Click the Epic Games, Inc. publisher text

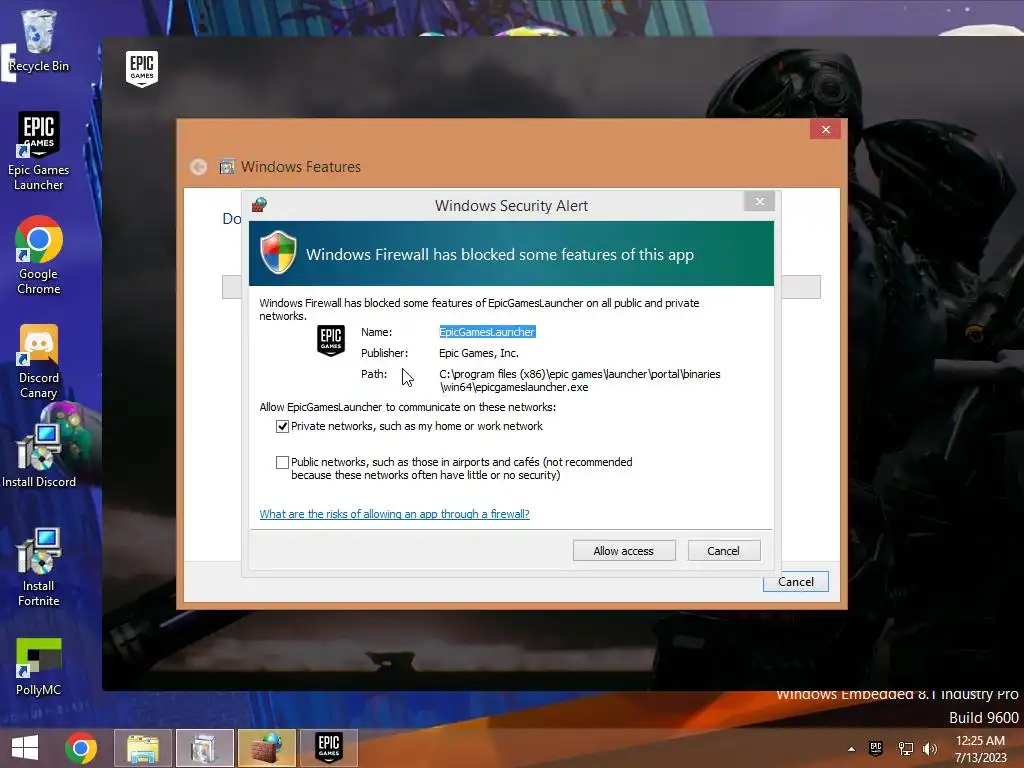479,353
